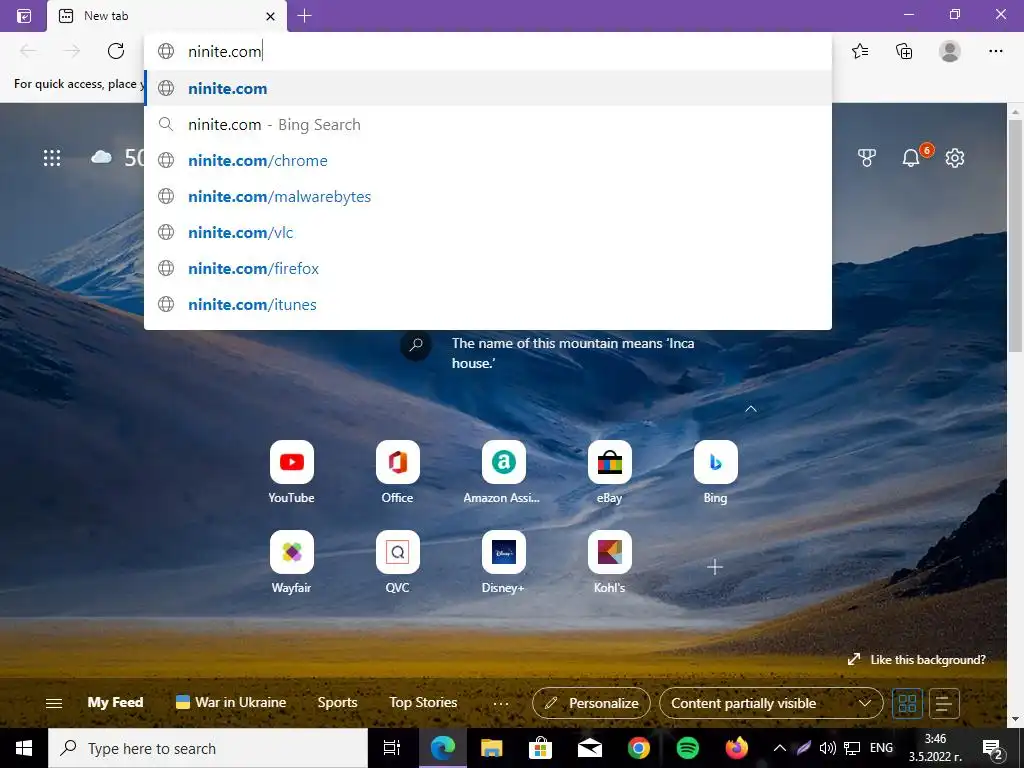Select ninite.com/malwarebytes suggestion
1024x768 pixels.
point(488,196)
